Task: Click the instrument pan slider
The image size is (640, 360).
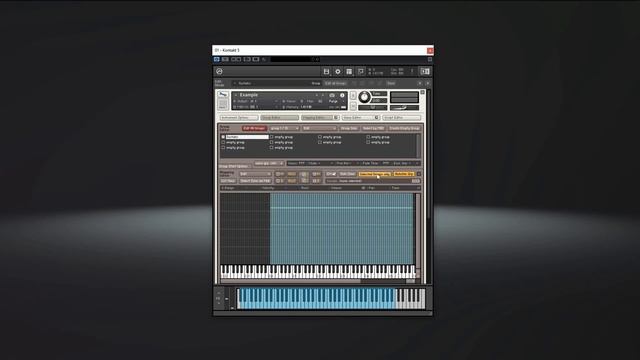Action: click(373, 107)
